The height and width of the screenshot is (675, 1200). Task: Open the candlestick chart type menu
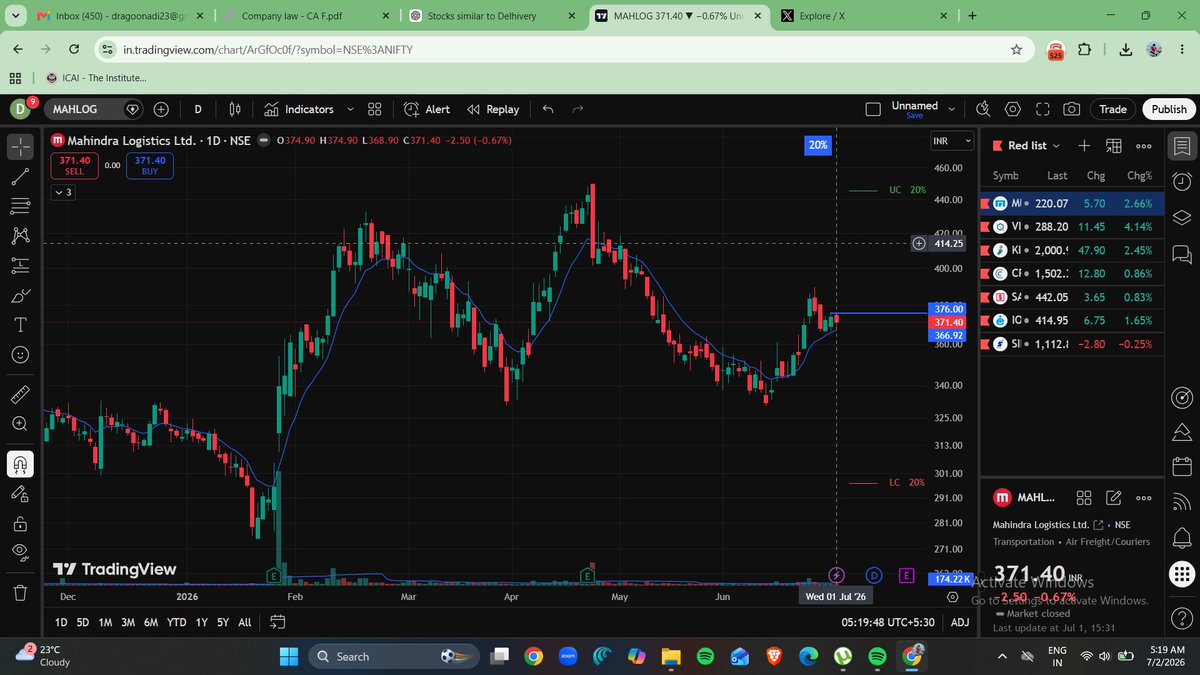point(235,109)
